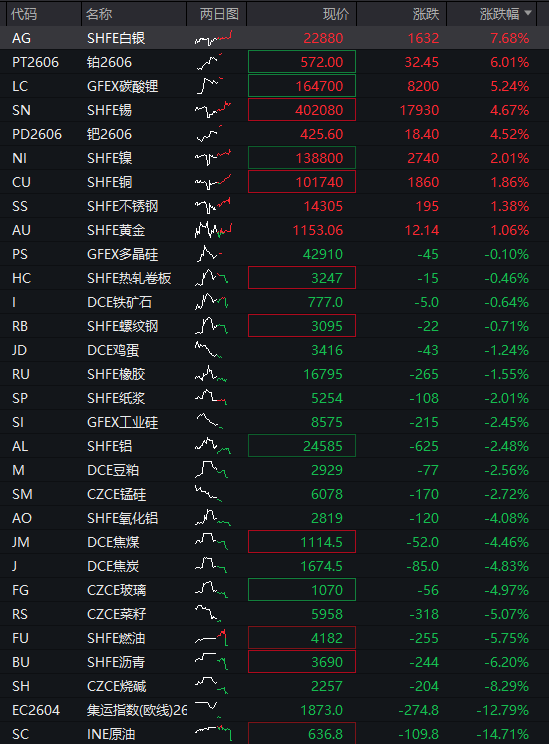Open the SHFE白银 two-day sparkline chart
Image resolution: width=549 pixels, height=744 pixels.
click(x=213, y=38)
